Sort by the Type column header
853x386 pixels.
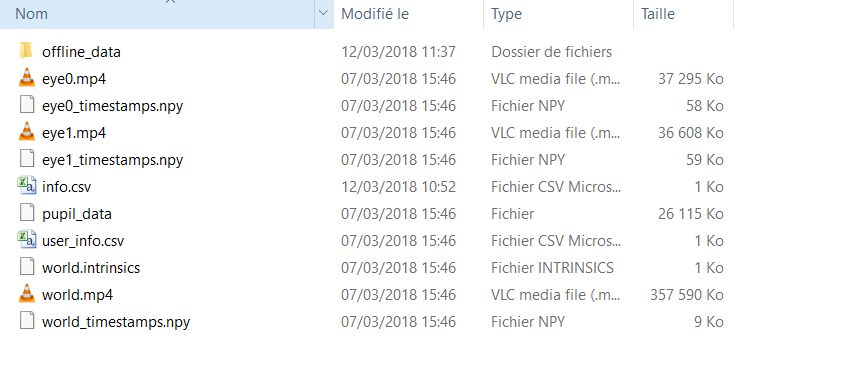pos(558,14)
